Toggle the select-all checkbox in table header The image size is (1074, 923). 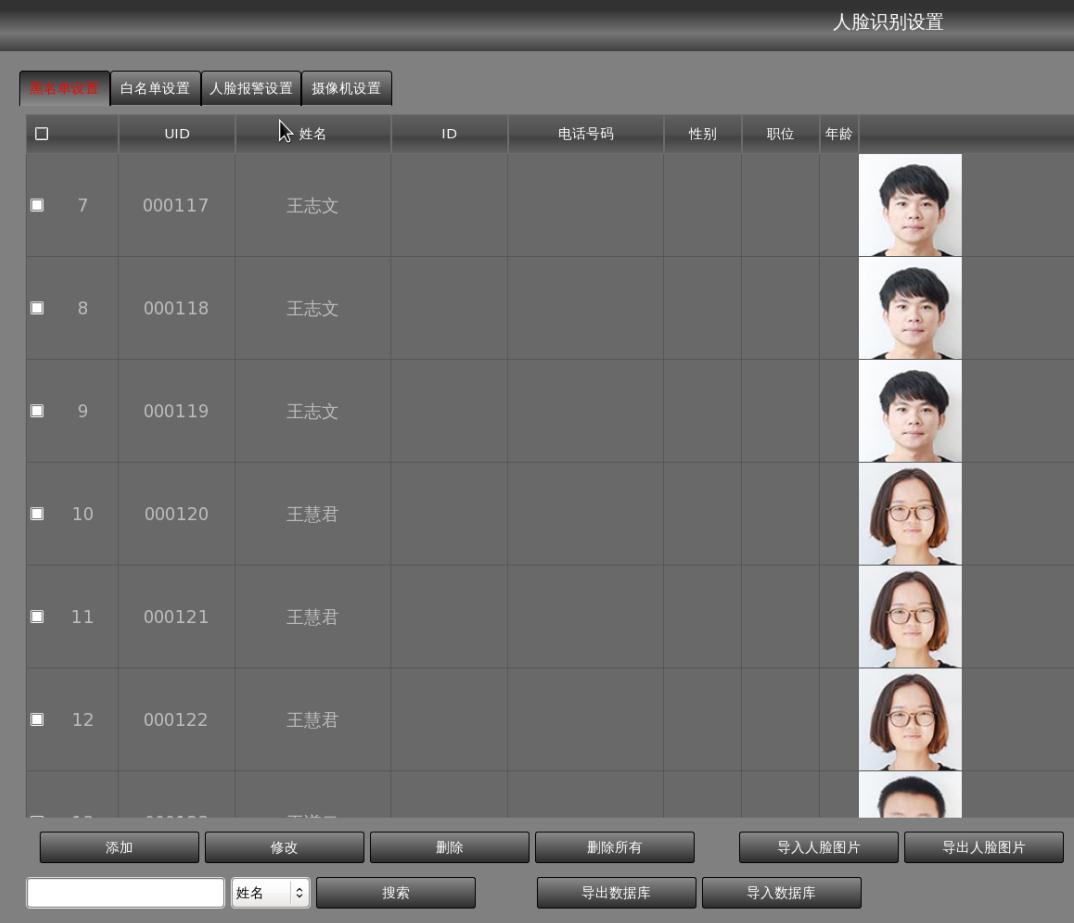[41, 135]
